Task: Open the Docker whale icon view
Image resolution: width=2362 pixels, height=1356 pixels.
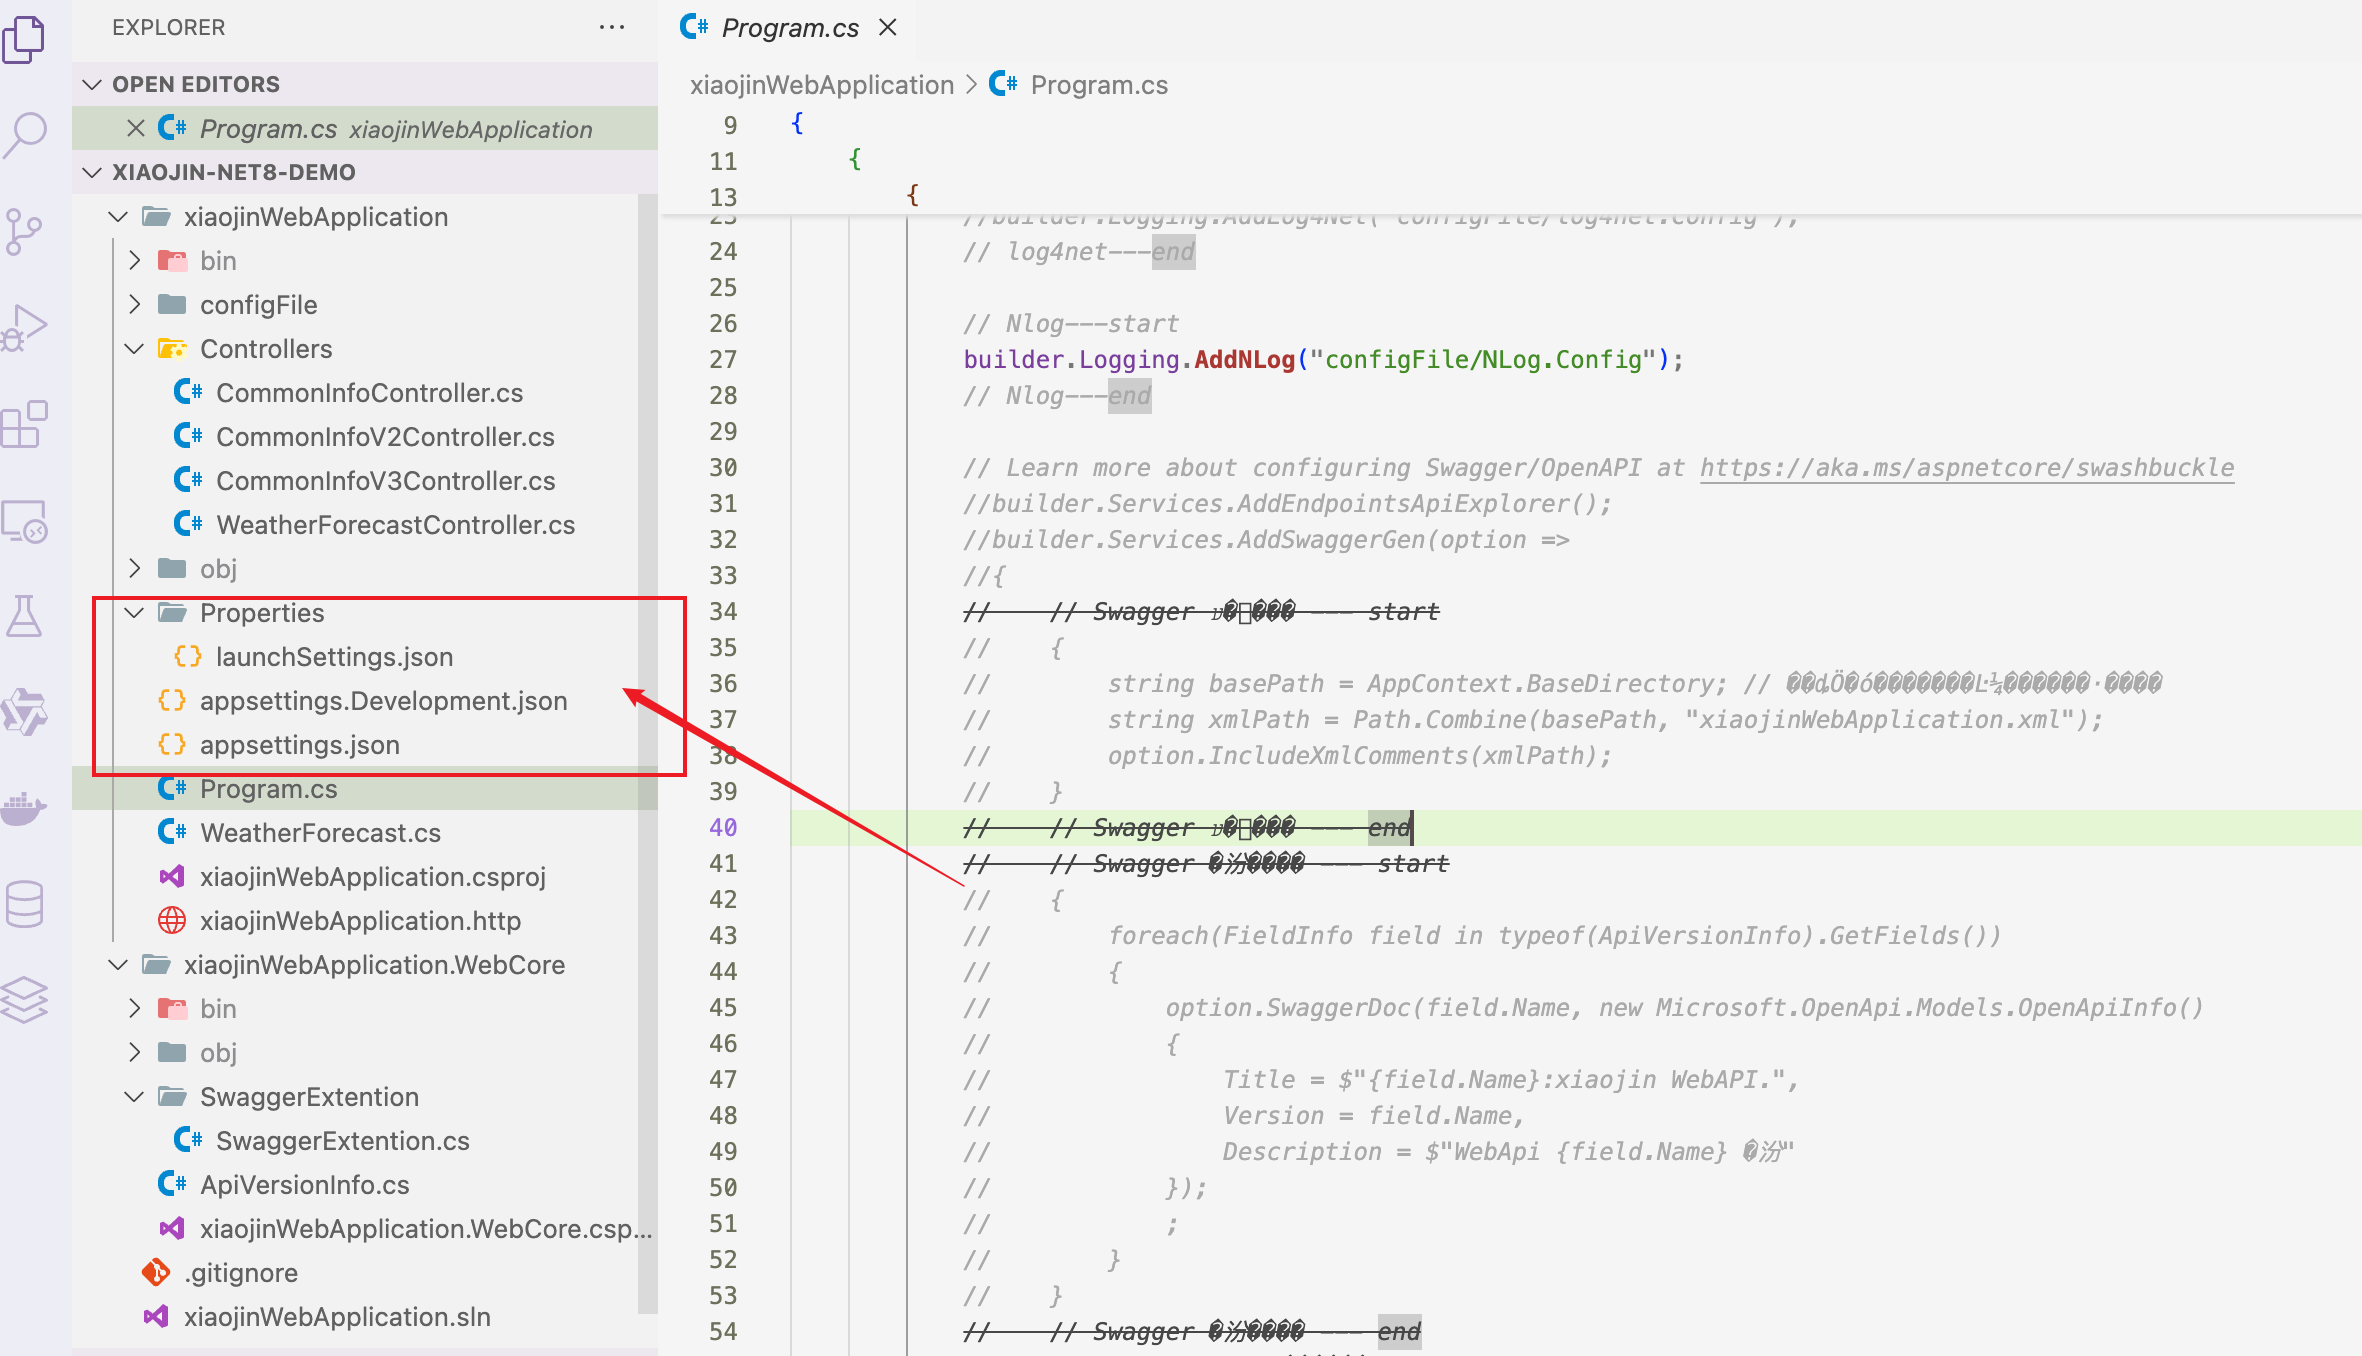Action: [24, 808]
